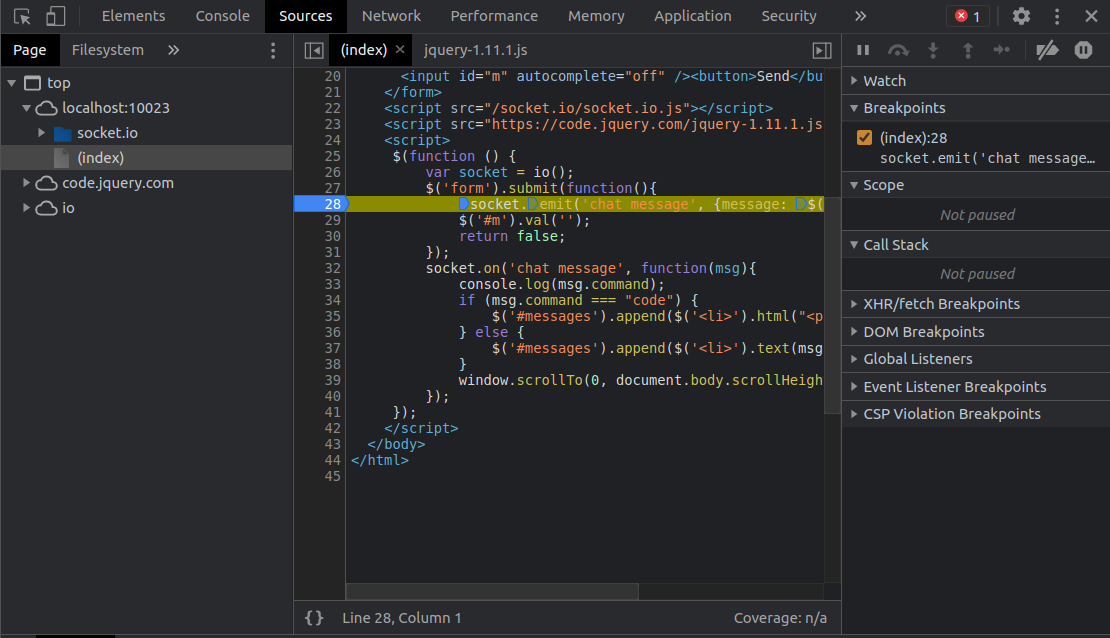
Task: Click inline breakpoint marker before socket on line 28
Action: [x=464, y=204]
